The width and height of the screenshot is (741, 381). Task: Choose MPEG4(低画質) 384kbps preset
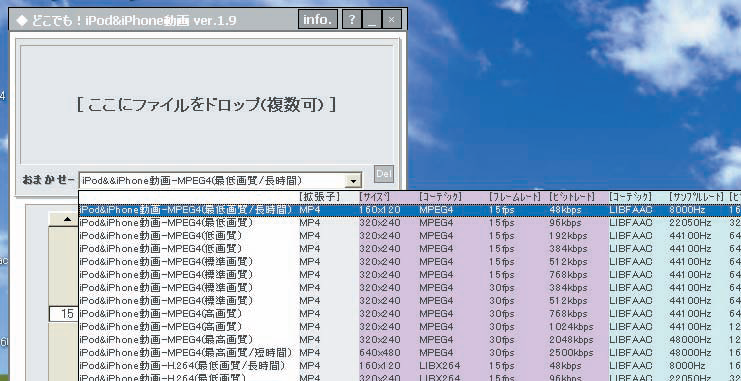click(x=410, y=248)
